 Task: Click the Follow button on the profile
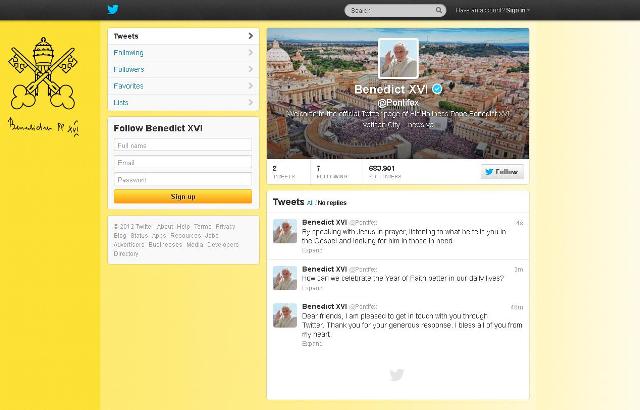[502, 172]
